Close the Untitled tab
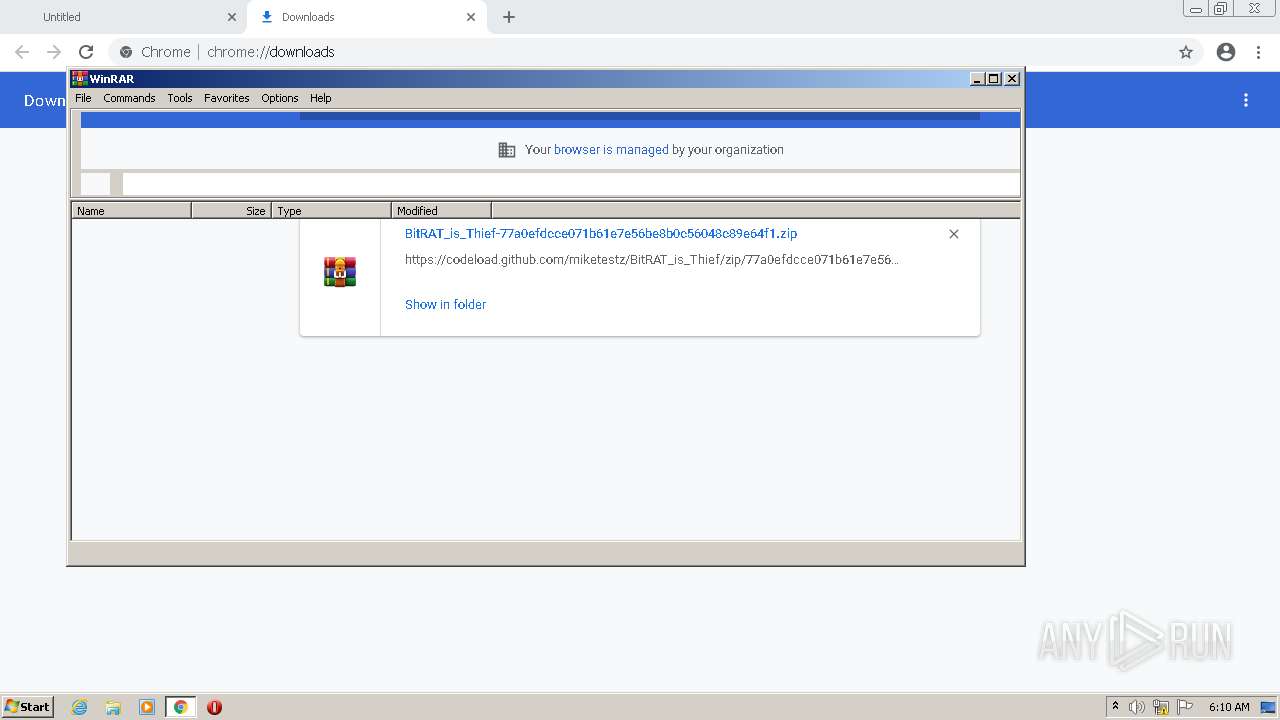The image size is (1280, 720). [232, 17]
